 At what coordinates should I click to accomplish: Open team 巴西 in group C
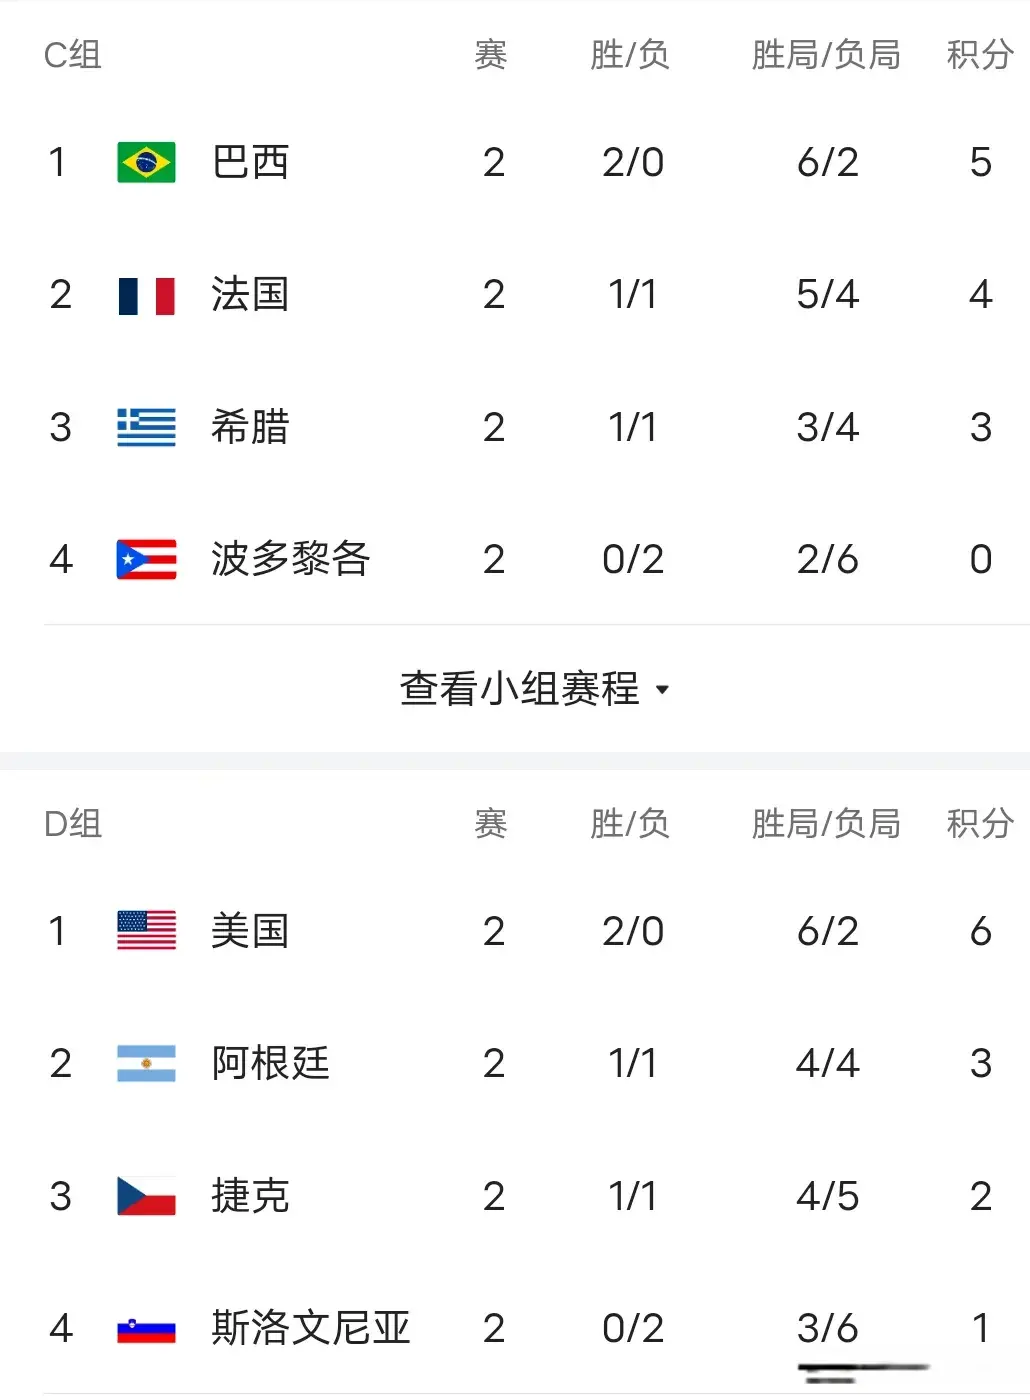(x=250, y=162)
